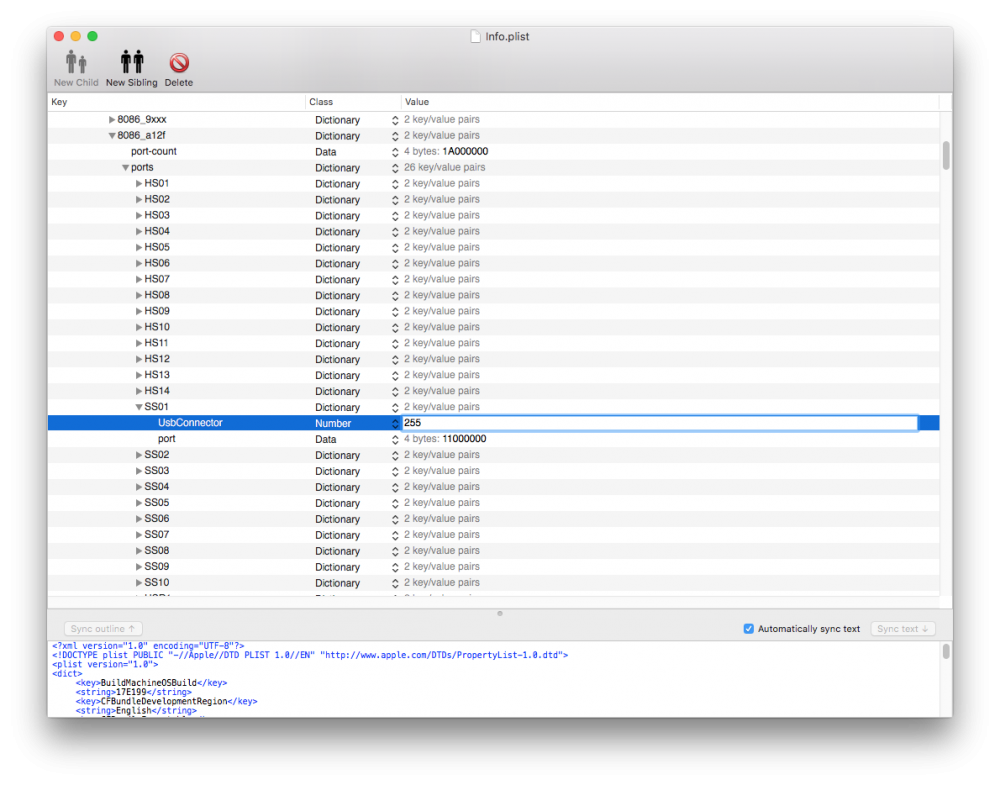
Task: Click the Sync text button
Action: point(902,629)
